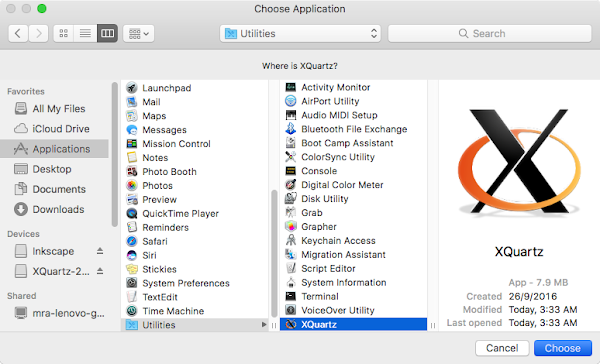The width and height of the screenshot is (600, 364).
Task: Select VoiceOver Utility in Utilities
Action: (354, 310)
